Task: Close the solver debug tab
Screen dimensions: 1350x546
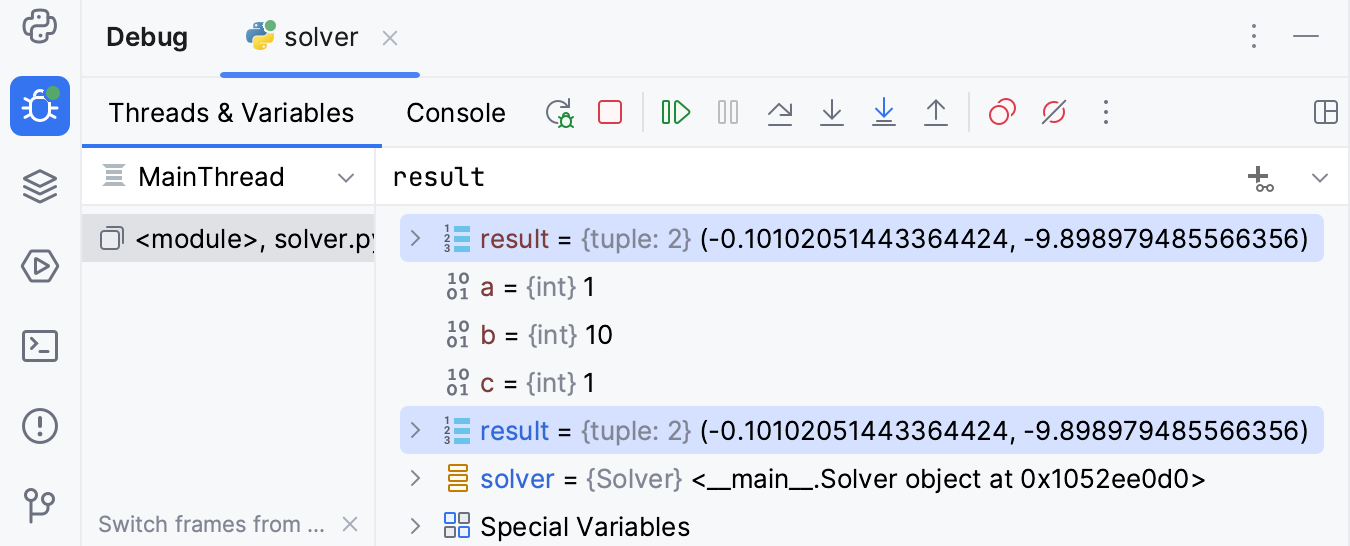Action: (x=390, y=38)
